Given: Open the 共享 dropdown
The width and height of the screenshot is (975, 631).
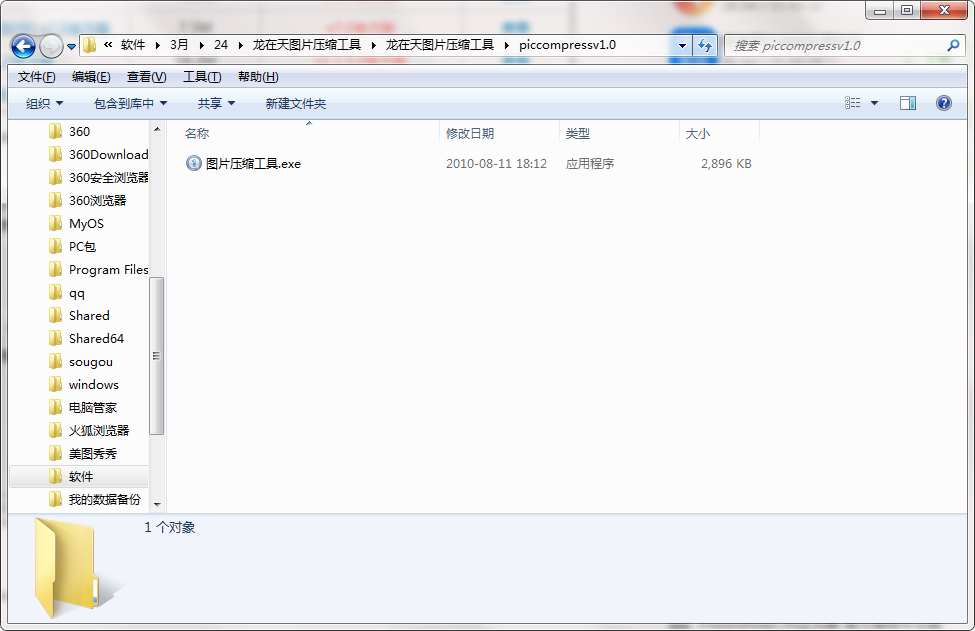Looking at the screenshot, I should tap(216, 103).
